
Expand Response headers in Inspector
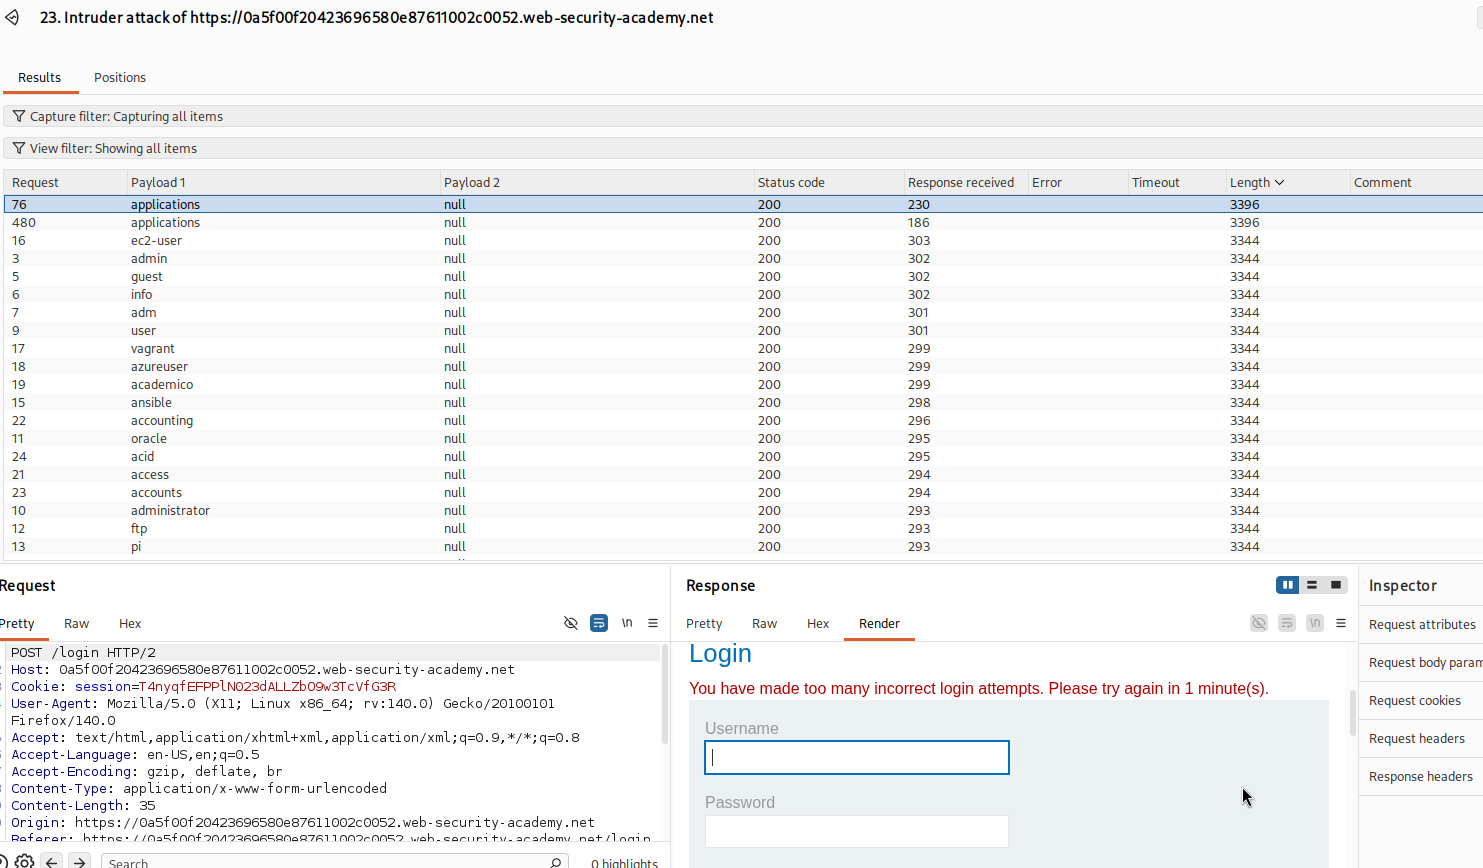tap(1421, 776)
